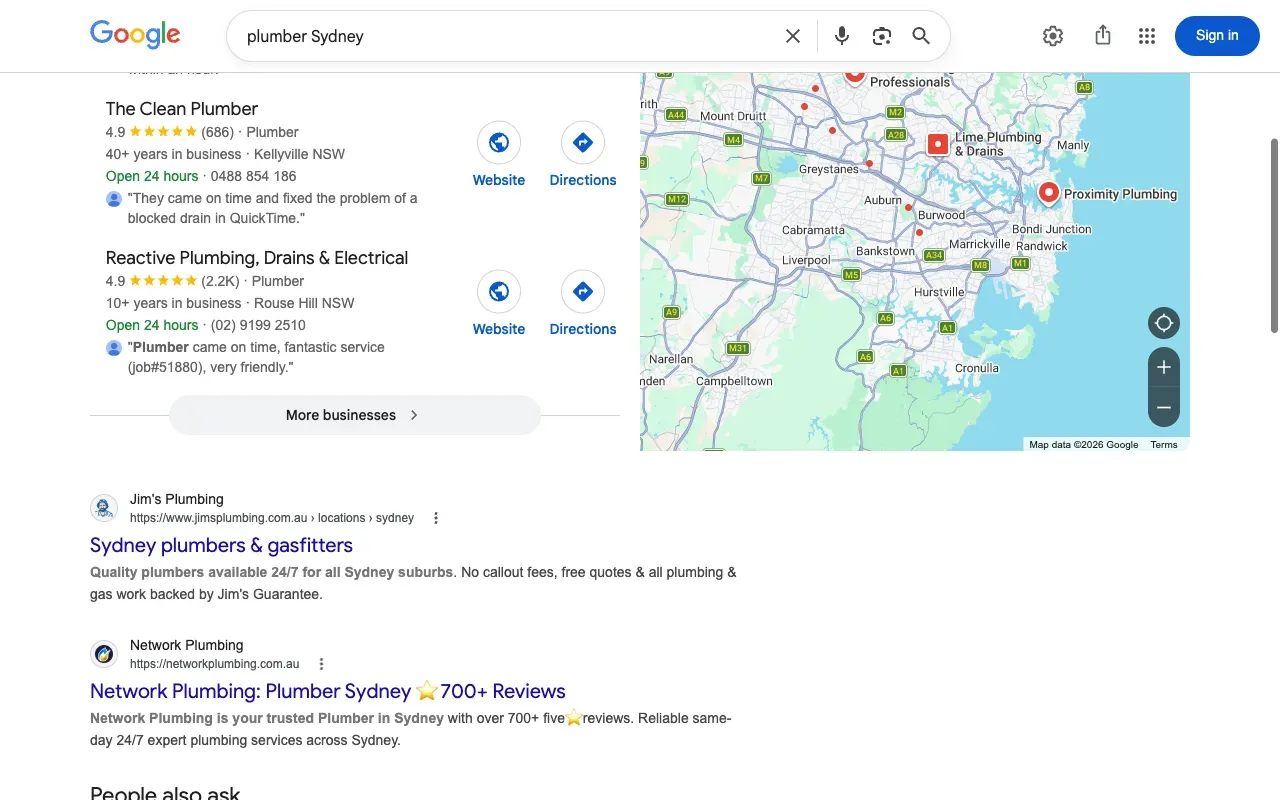
Task: Open The Clean Plumber listing title
Action: (x=182, y=109)
